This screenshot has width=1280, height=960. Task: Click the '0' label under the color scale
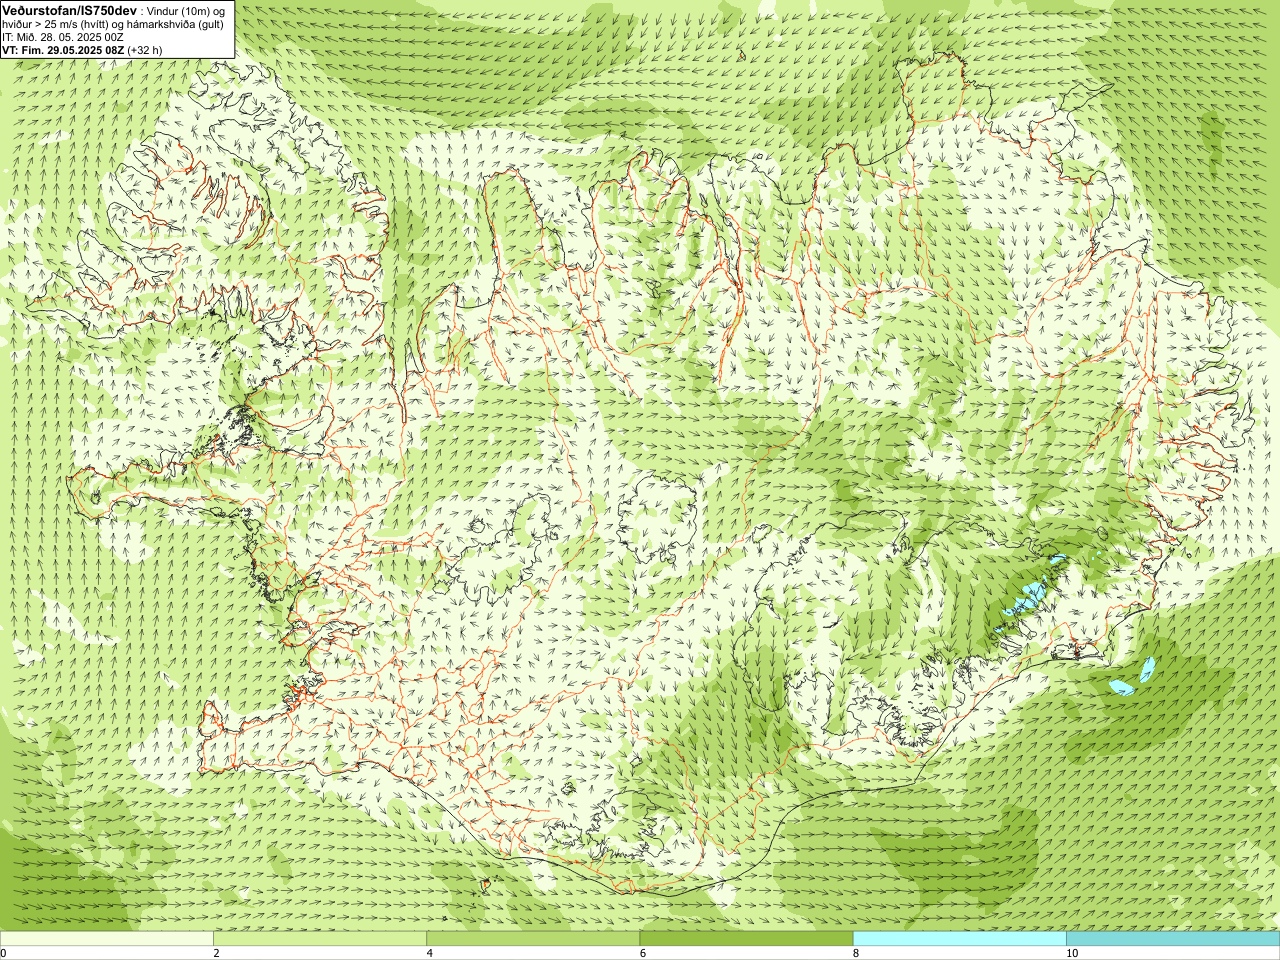[3, 953]
